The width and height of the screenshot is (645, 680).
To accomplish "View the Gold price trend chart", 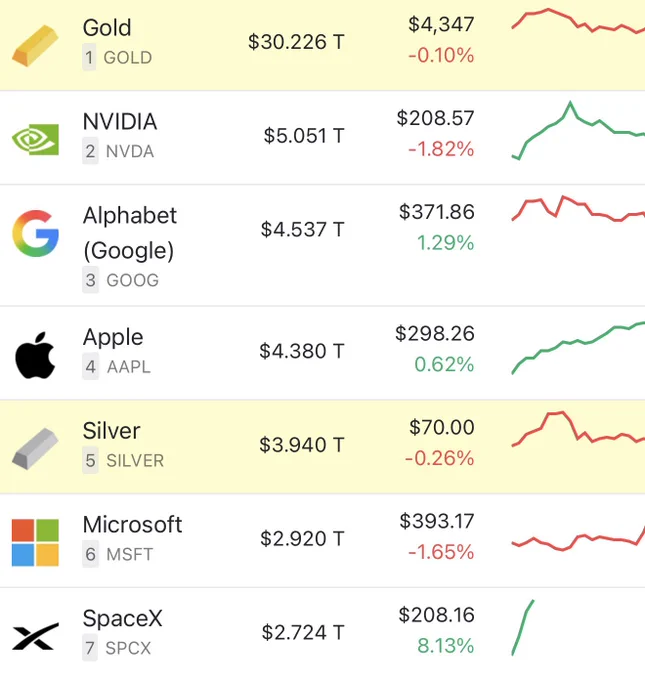I will [x=578, y=20].
